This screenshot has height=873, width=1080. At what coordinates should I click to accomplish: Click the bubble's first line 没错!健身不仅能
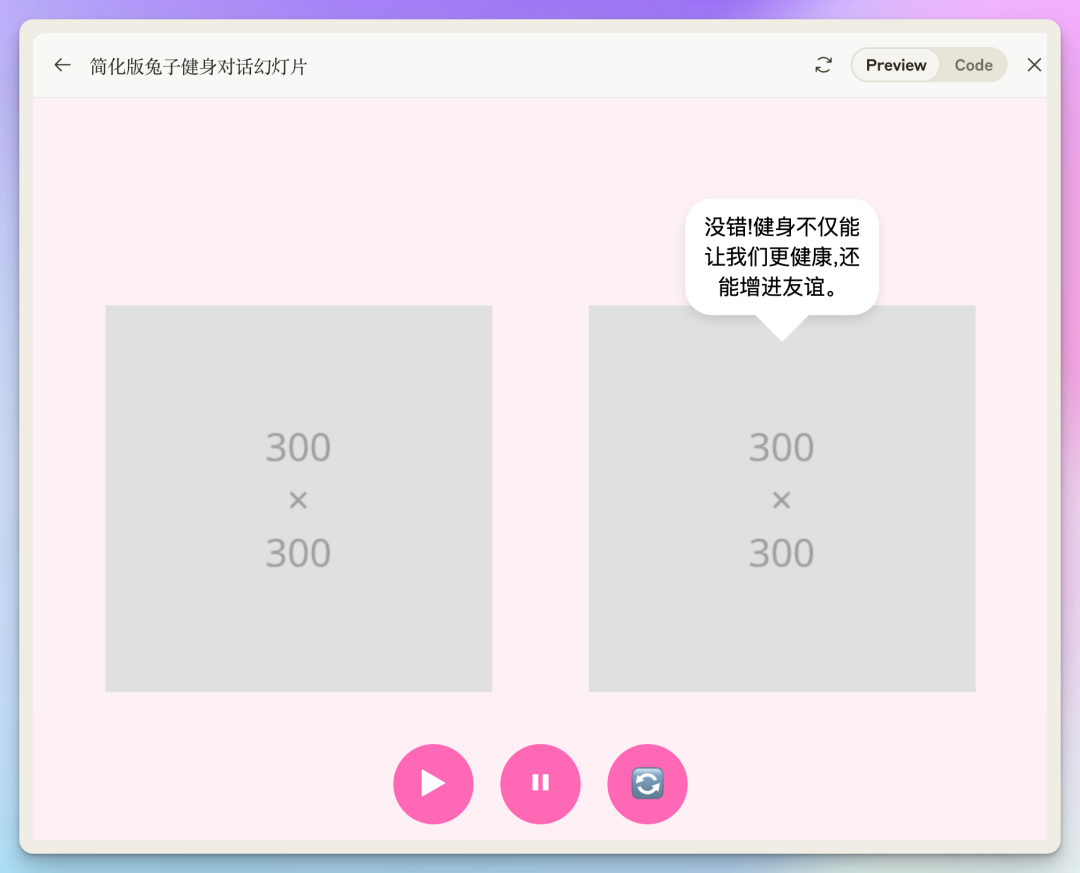tap(781, 227)
